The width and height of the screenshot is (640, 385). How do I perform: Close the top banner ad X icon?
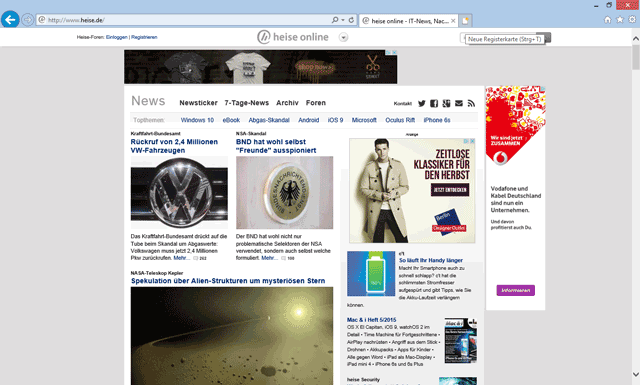click(394, 53)
